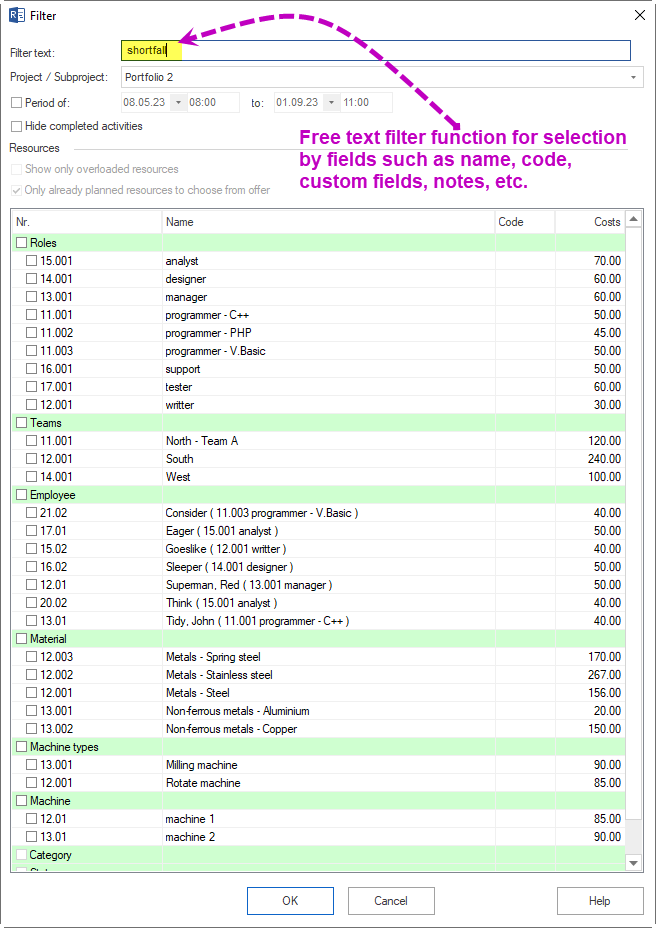Check the Machine types group checkbox

tap(22, 747)
